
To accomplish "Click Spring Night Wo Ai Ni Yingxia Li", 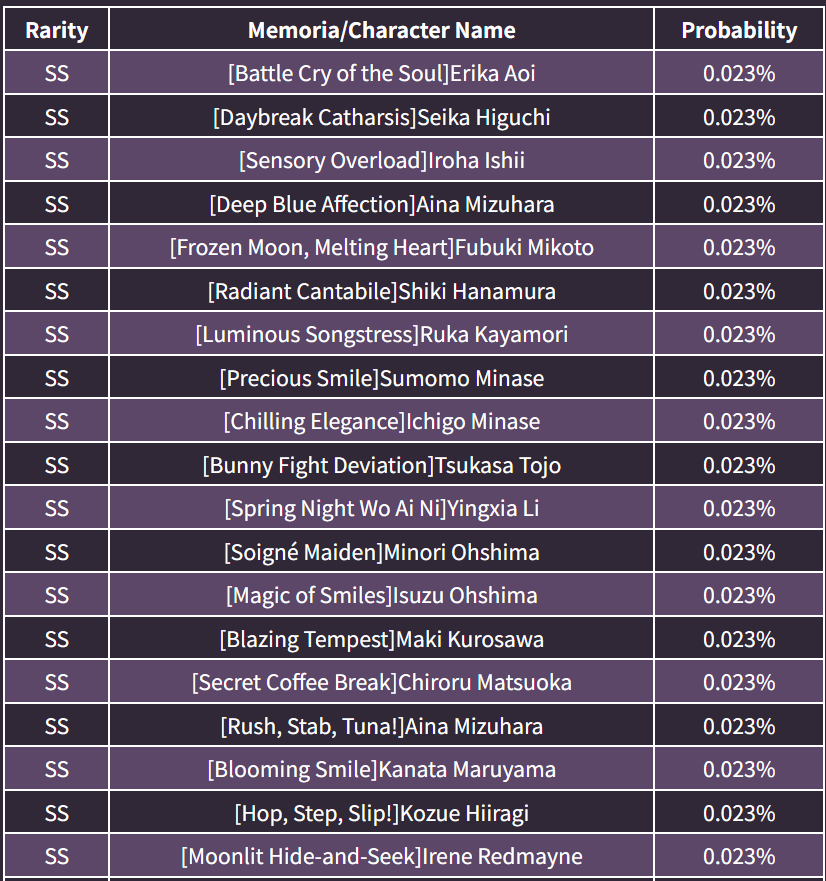I will 381,508.
